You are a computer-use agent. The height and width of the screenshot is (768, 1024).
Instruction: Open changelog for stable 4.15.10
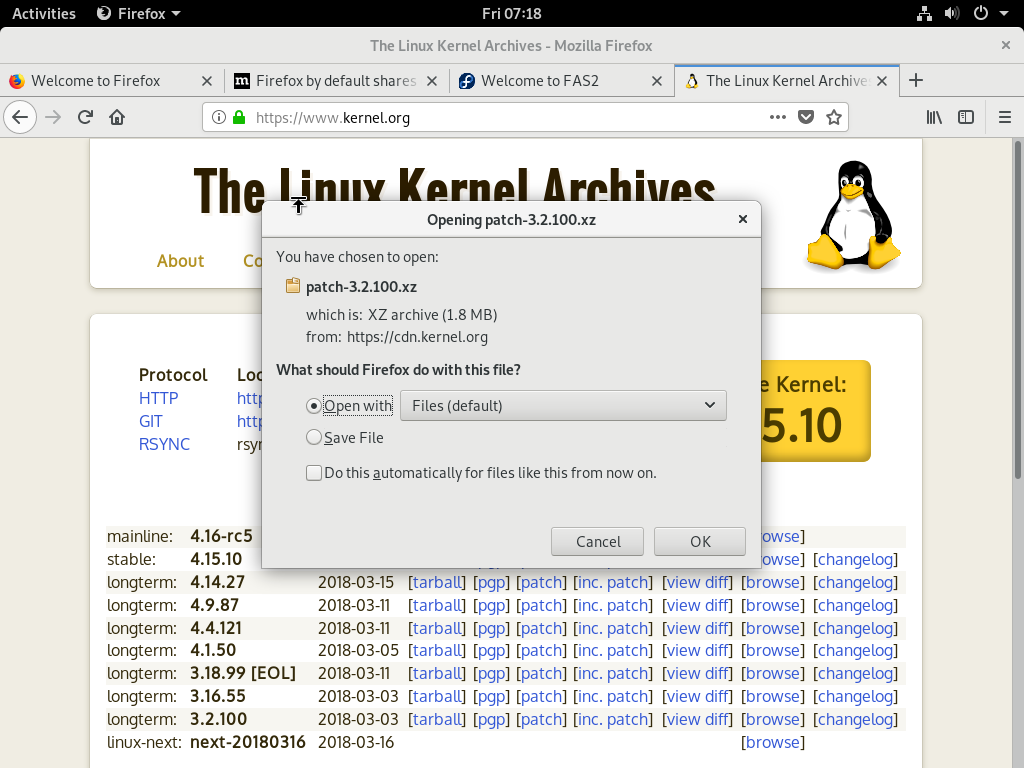click(856, 560)
